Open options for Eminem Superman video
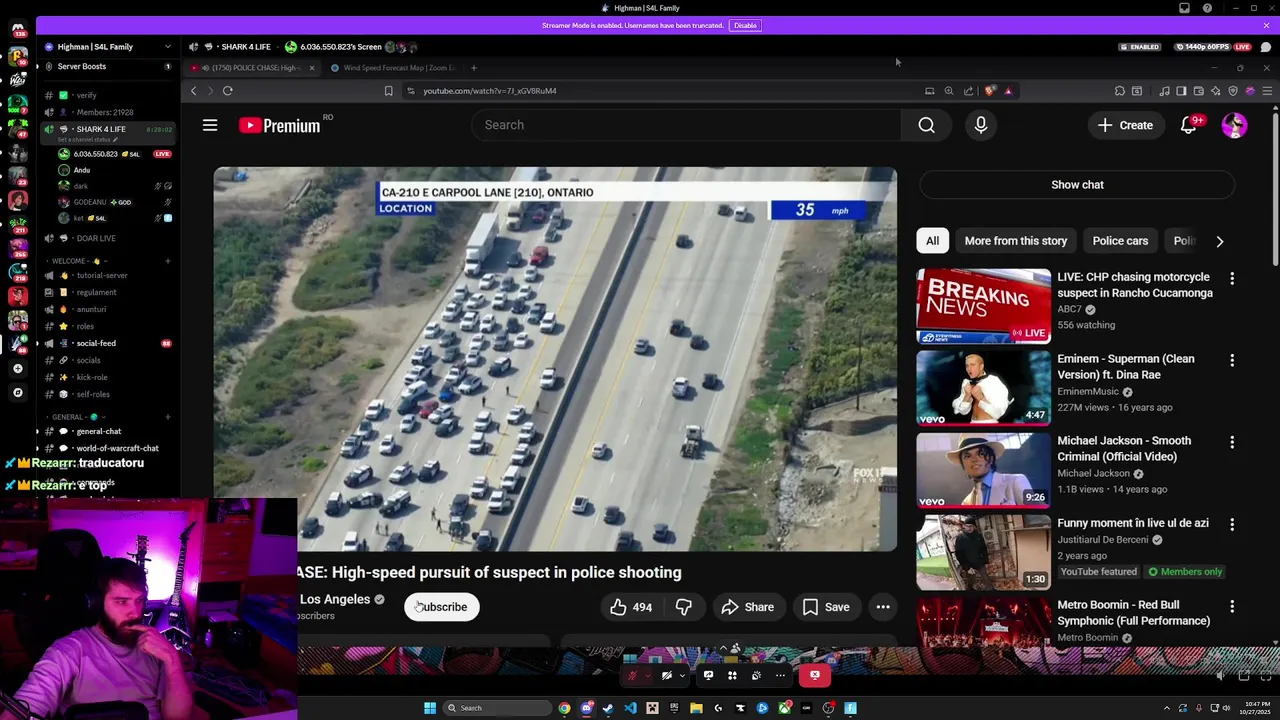 coord(1232,360)
